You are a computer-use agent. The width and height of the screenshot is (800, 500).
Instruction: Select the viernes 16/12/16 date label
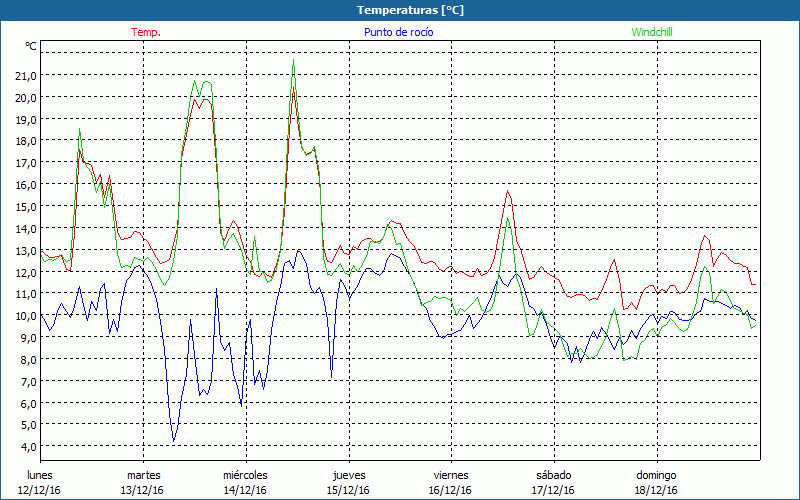(x=451, y=482)
